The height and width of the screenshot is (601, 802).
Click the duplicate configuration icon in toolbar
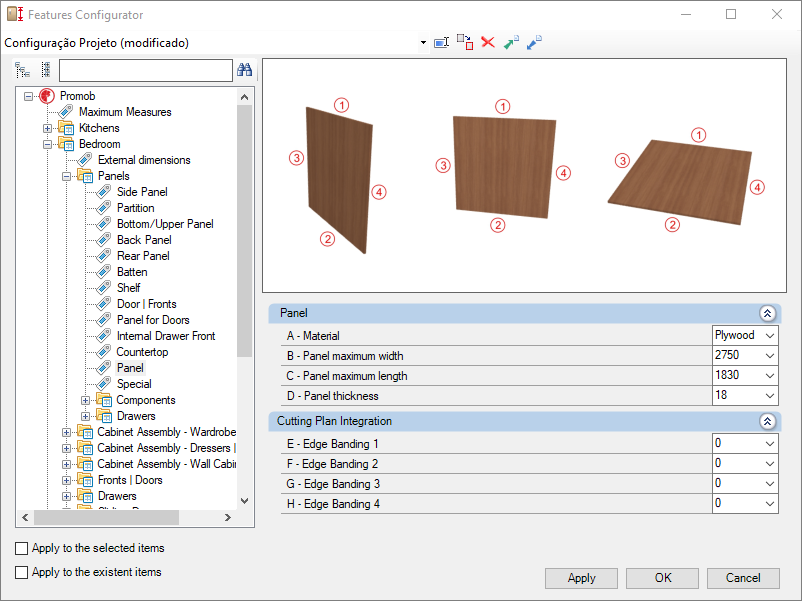465,42
